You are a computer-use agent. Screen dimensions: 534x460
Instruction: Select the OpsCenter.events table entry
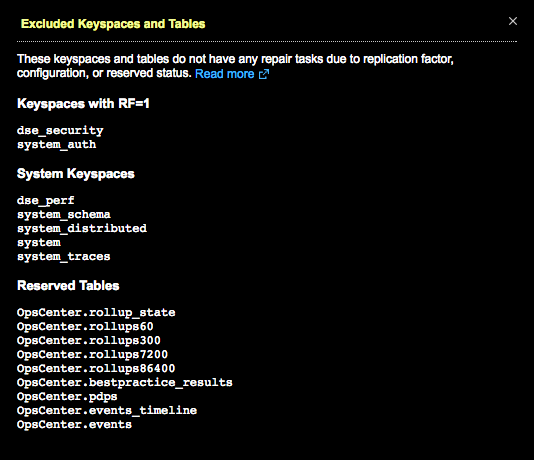74,424
